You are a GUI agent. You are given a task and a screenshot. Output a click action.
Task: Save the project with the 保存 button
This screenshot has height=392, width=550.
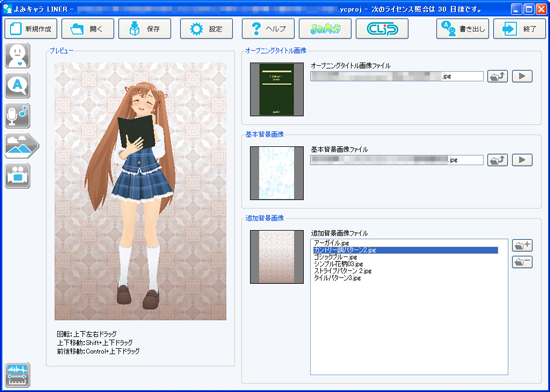[145, 29]
